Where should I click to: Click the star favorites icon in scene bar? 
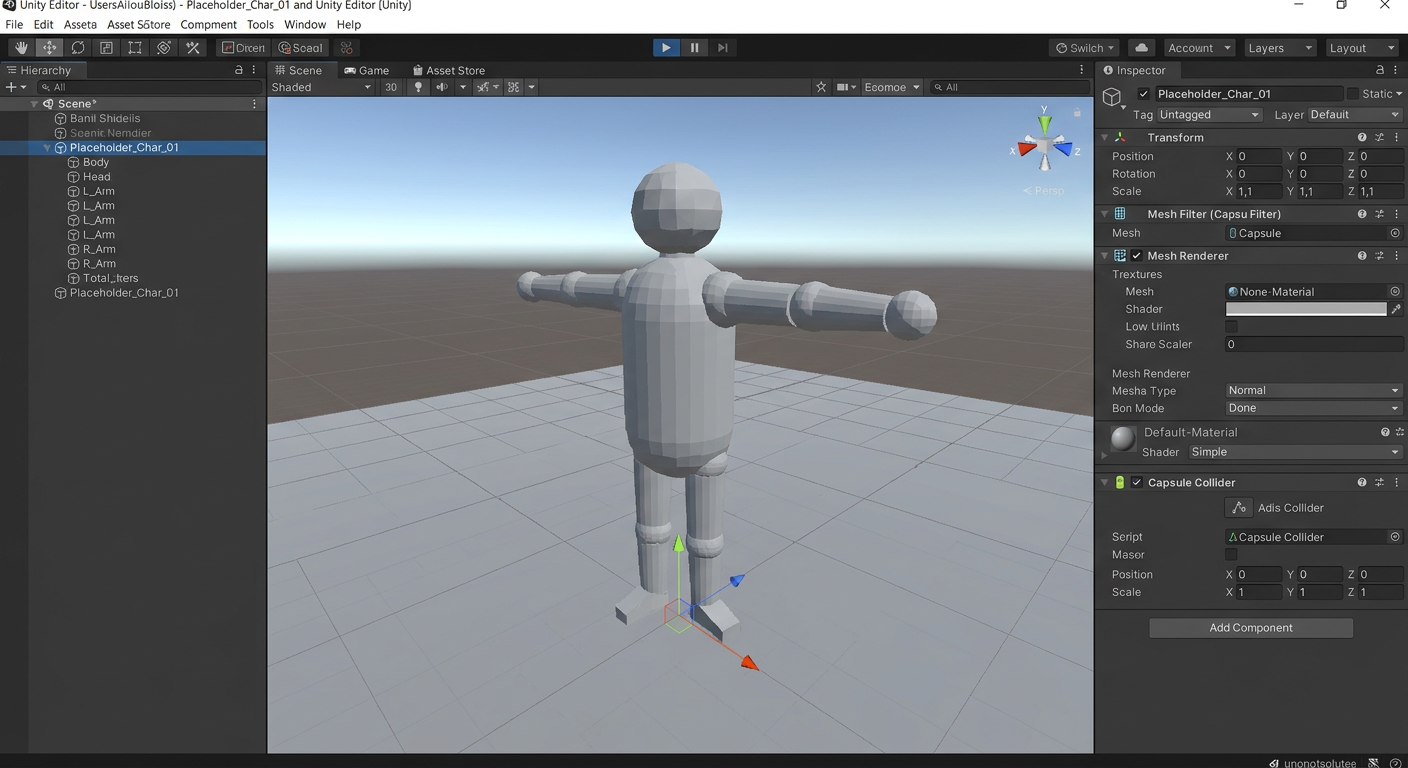pyautogui.click(x=821, y=87)
